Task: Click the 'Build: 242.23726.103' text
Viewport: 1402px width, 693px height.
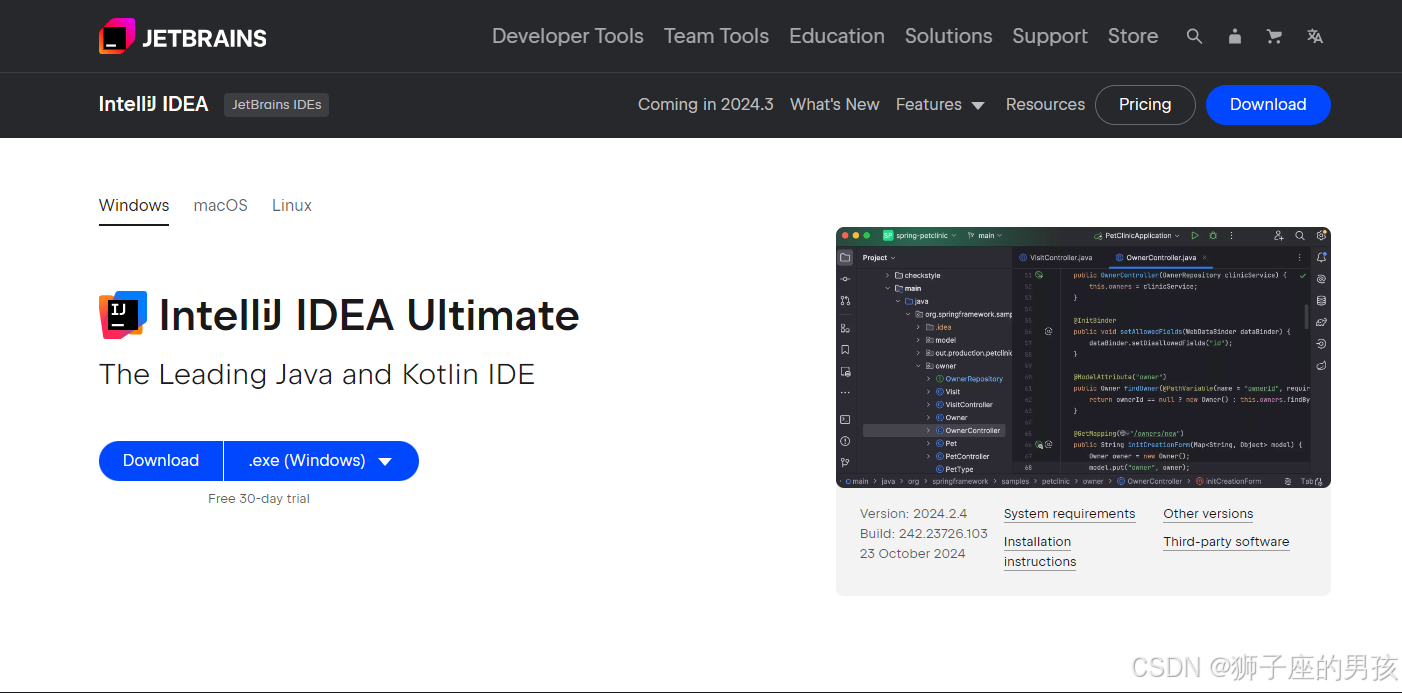Action: coord(924,534)
